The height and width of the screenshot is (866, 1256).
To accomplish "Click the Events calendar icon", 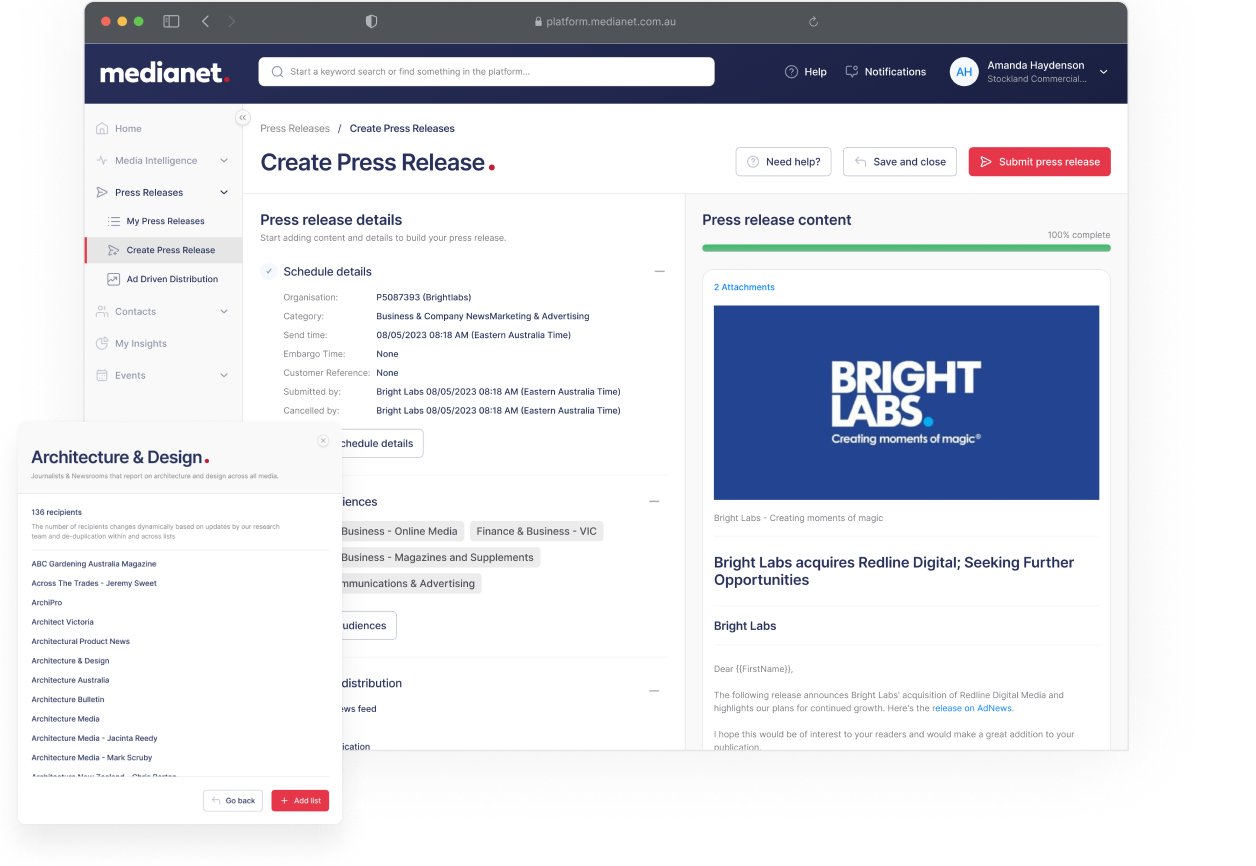I will coord(102,376).
